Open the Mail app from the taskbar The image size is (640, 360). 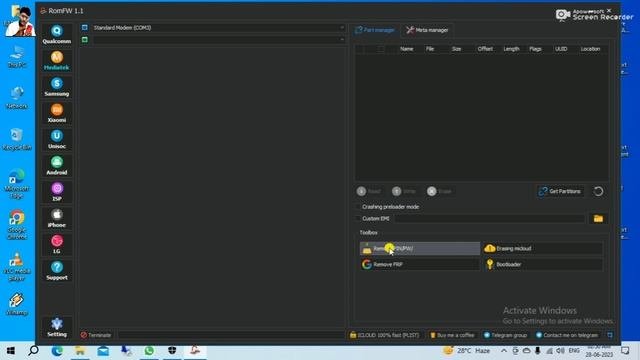103,351
